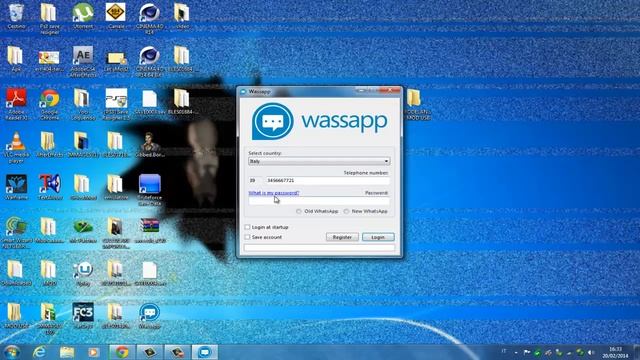Close the Wassapp window
This screenshot has height=360, width=640.
[390, 91]
